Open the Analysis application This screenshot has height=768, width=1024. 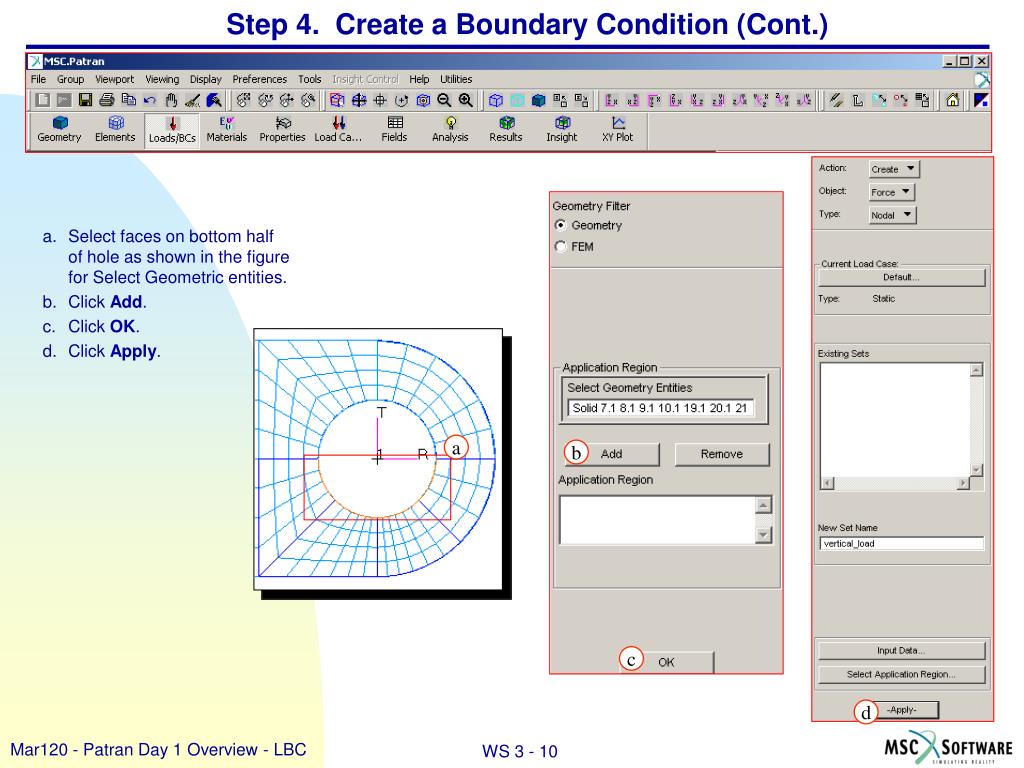(x=450, y=129)
